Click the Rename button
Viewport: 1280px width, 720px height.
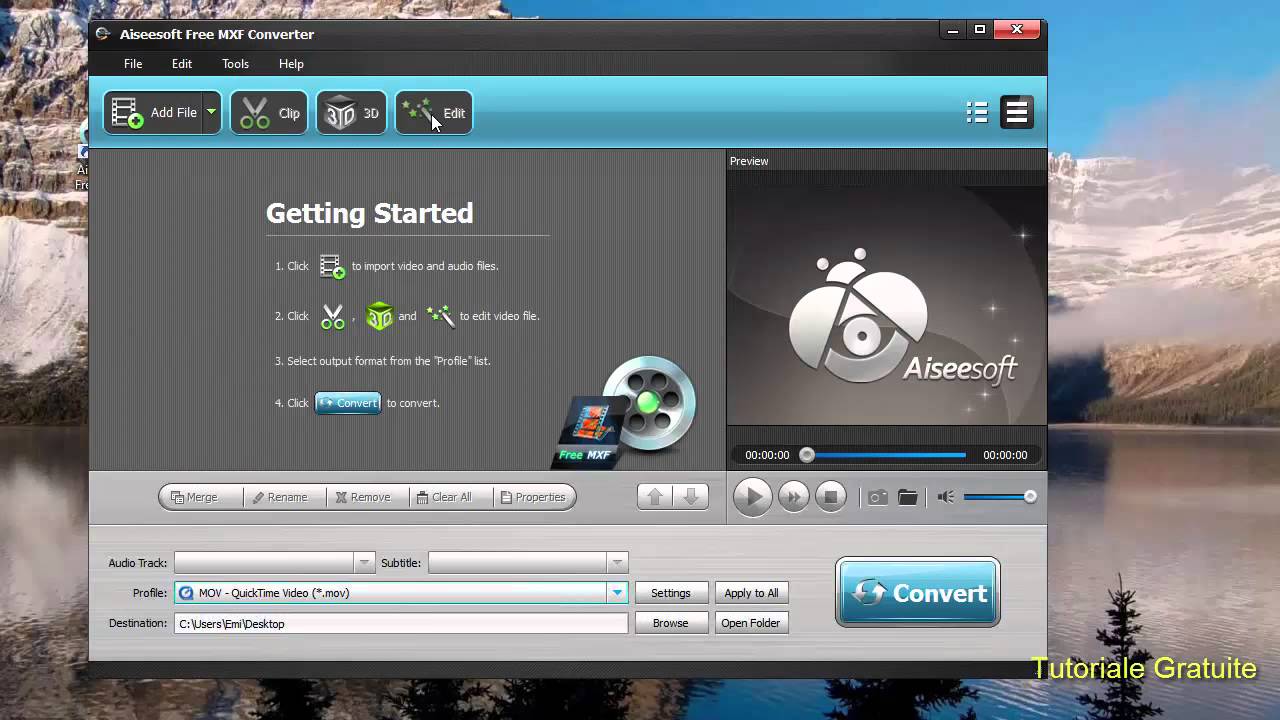pyautogui.click(x=285, y=497)
